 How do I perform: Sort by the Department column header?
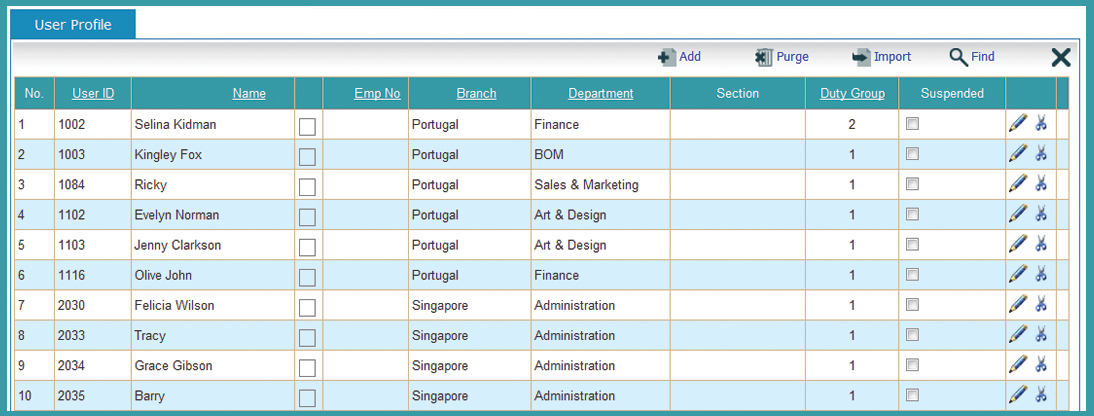(601, 94)
